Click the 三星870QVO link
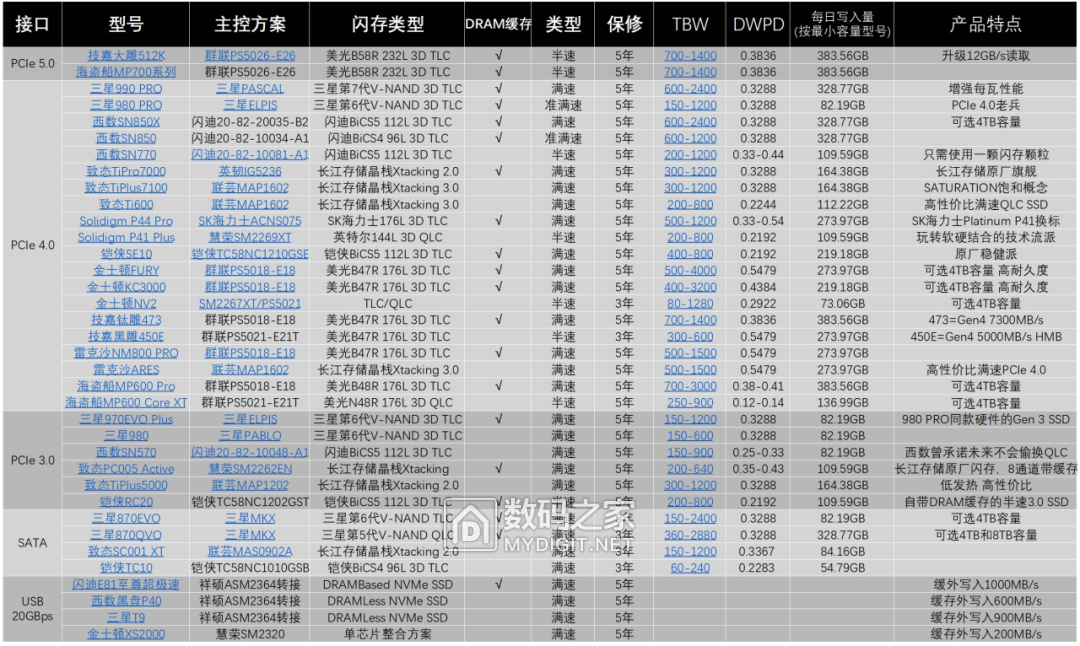 pyautogui.click(x=126, y=535)
